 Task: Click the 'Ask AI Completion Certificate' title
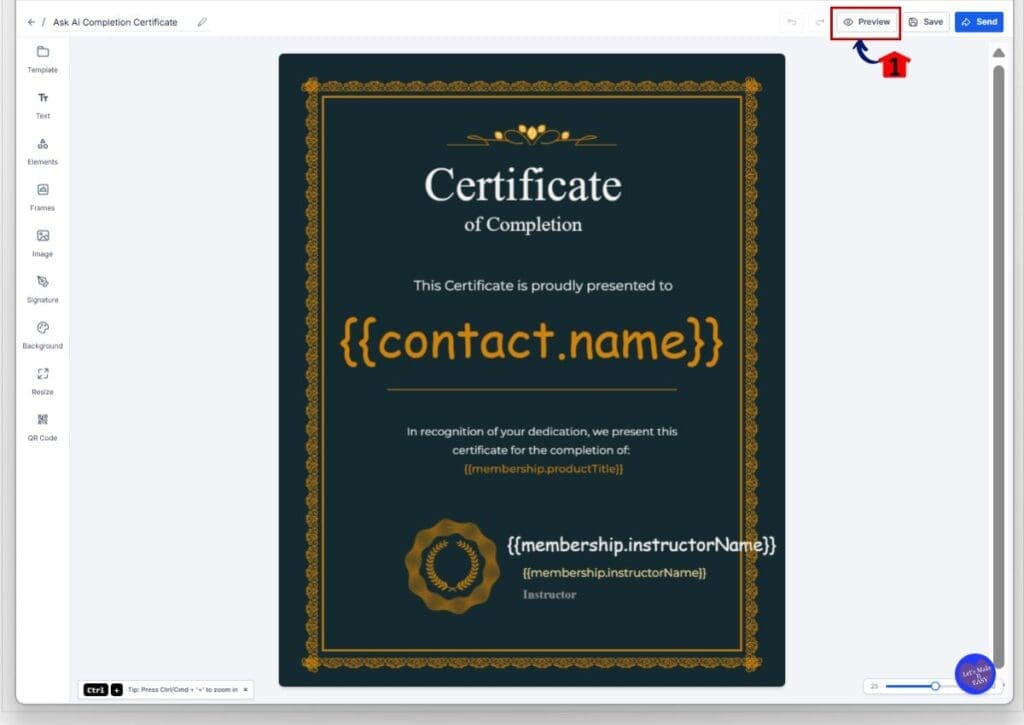(x=115, y=22)
